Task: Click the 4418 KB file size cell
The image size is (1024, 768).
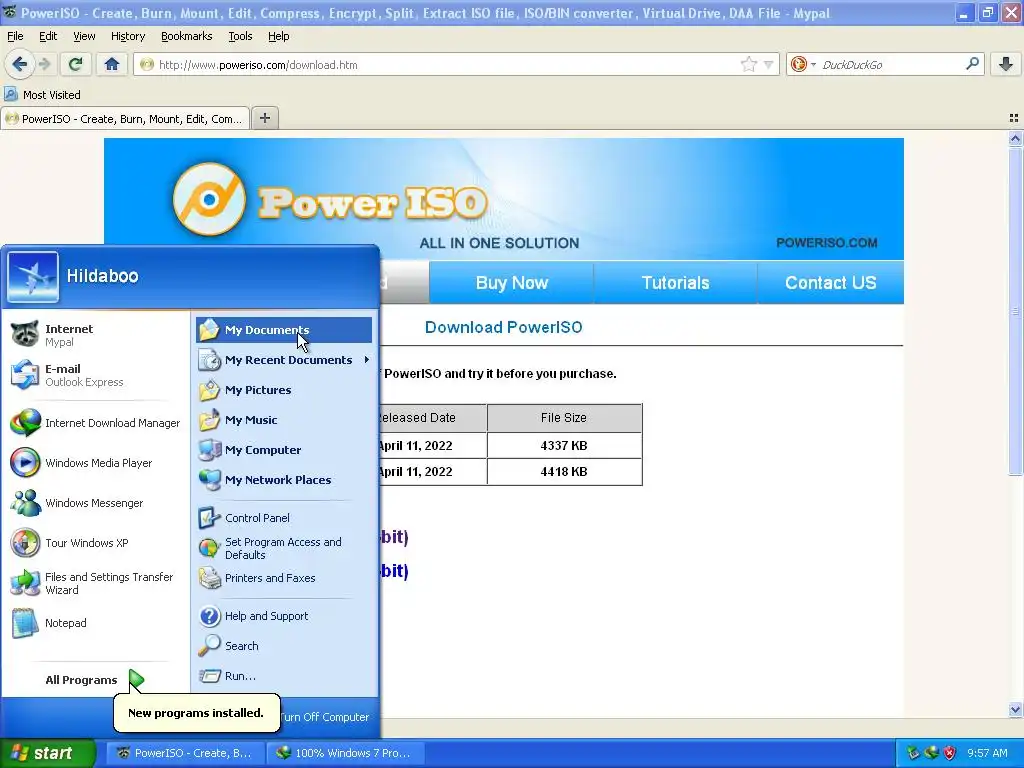Action: tap(564, 472)
